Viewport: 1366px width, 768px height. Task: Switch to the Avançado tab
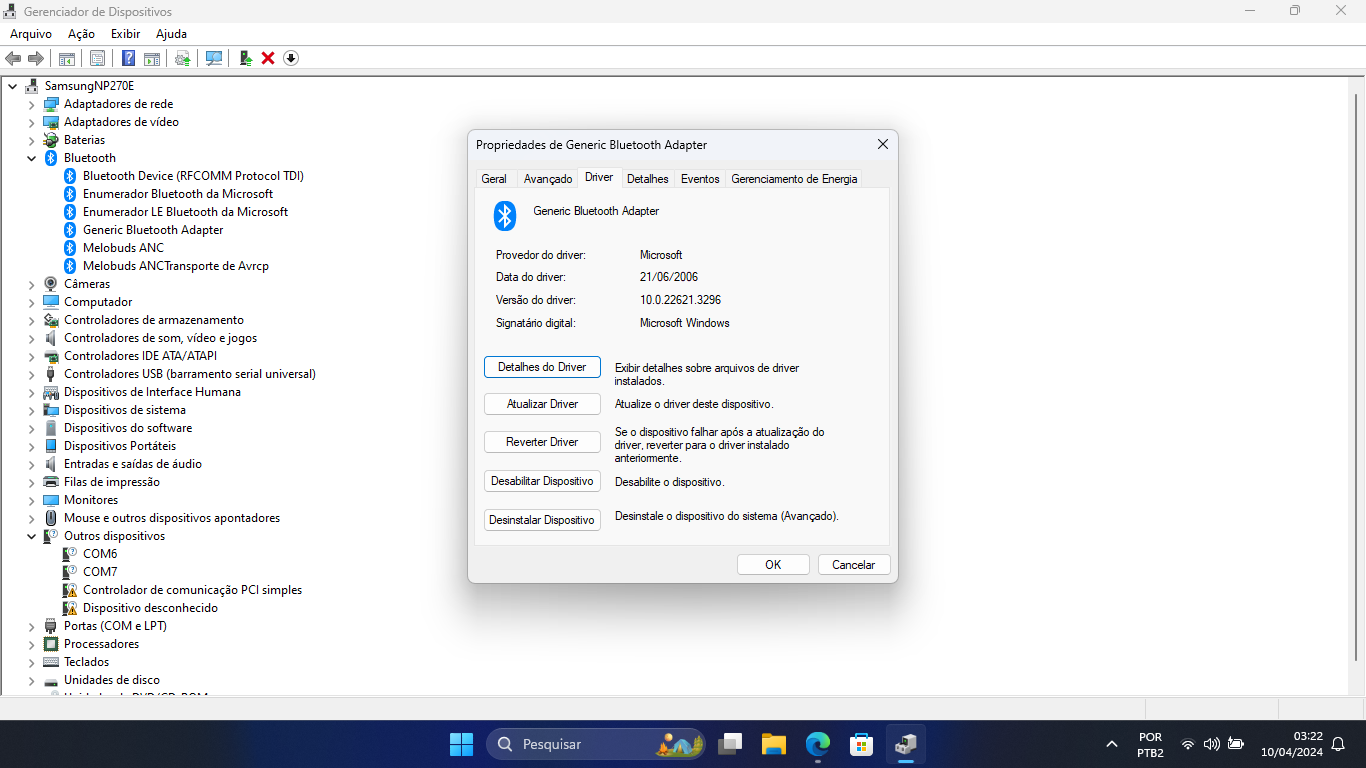click(x=548, y=179)
